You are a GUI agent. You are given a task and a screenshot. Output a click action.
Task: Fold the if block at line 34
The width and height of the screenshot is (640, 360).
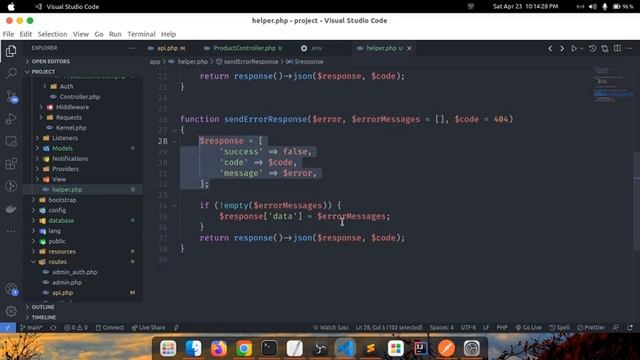click(175, 206)
